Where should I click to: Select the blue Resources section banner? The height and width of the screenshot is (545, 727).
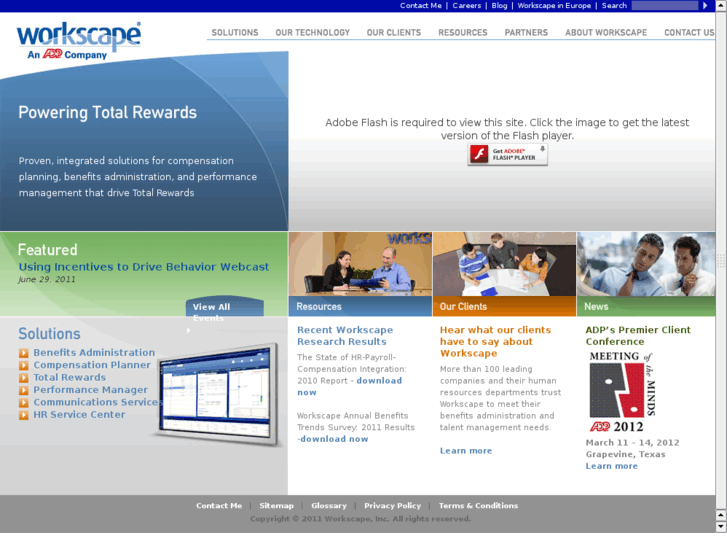(x=360, y=307)
